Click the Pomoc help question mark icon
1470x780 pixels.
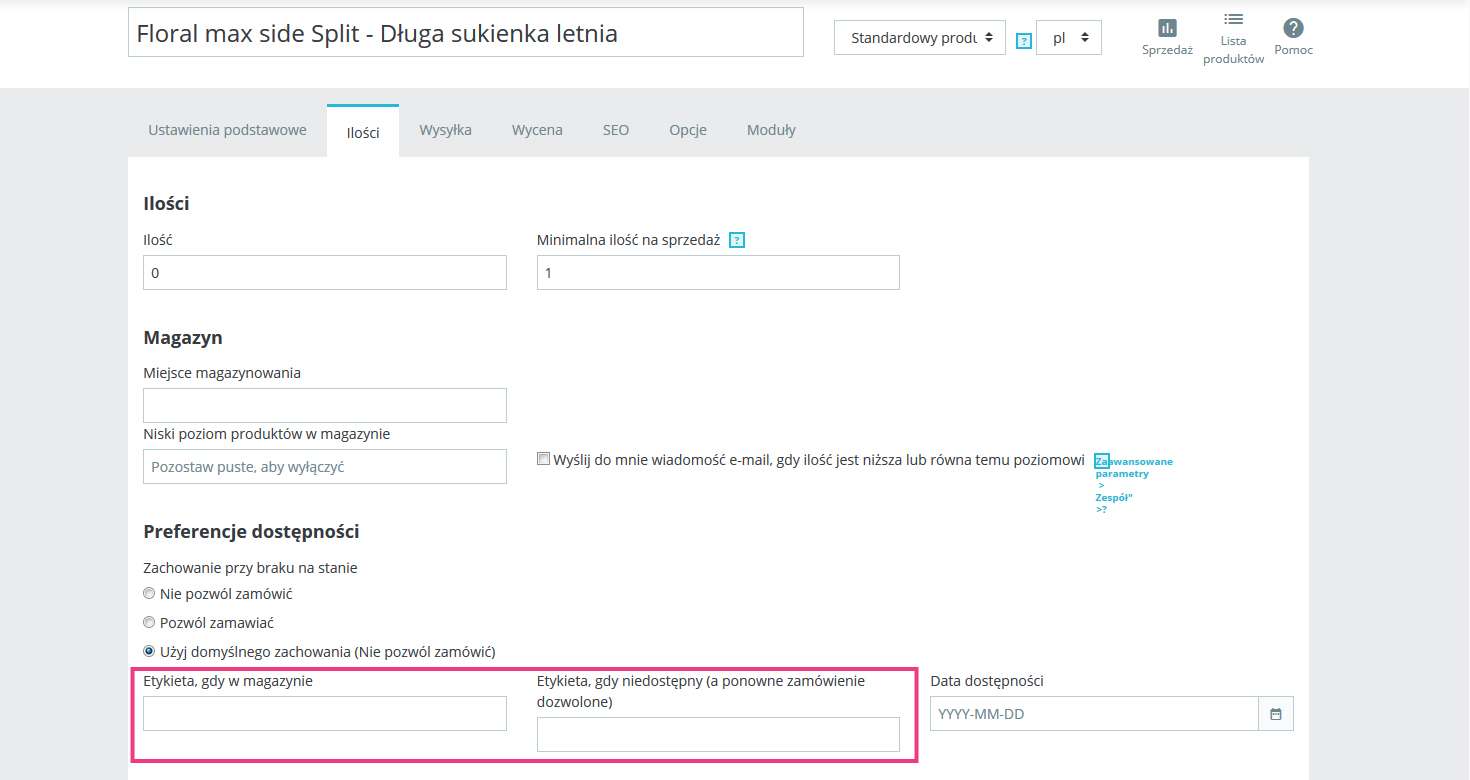[x=1293, y=28]
